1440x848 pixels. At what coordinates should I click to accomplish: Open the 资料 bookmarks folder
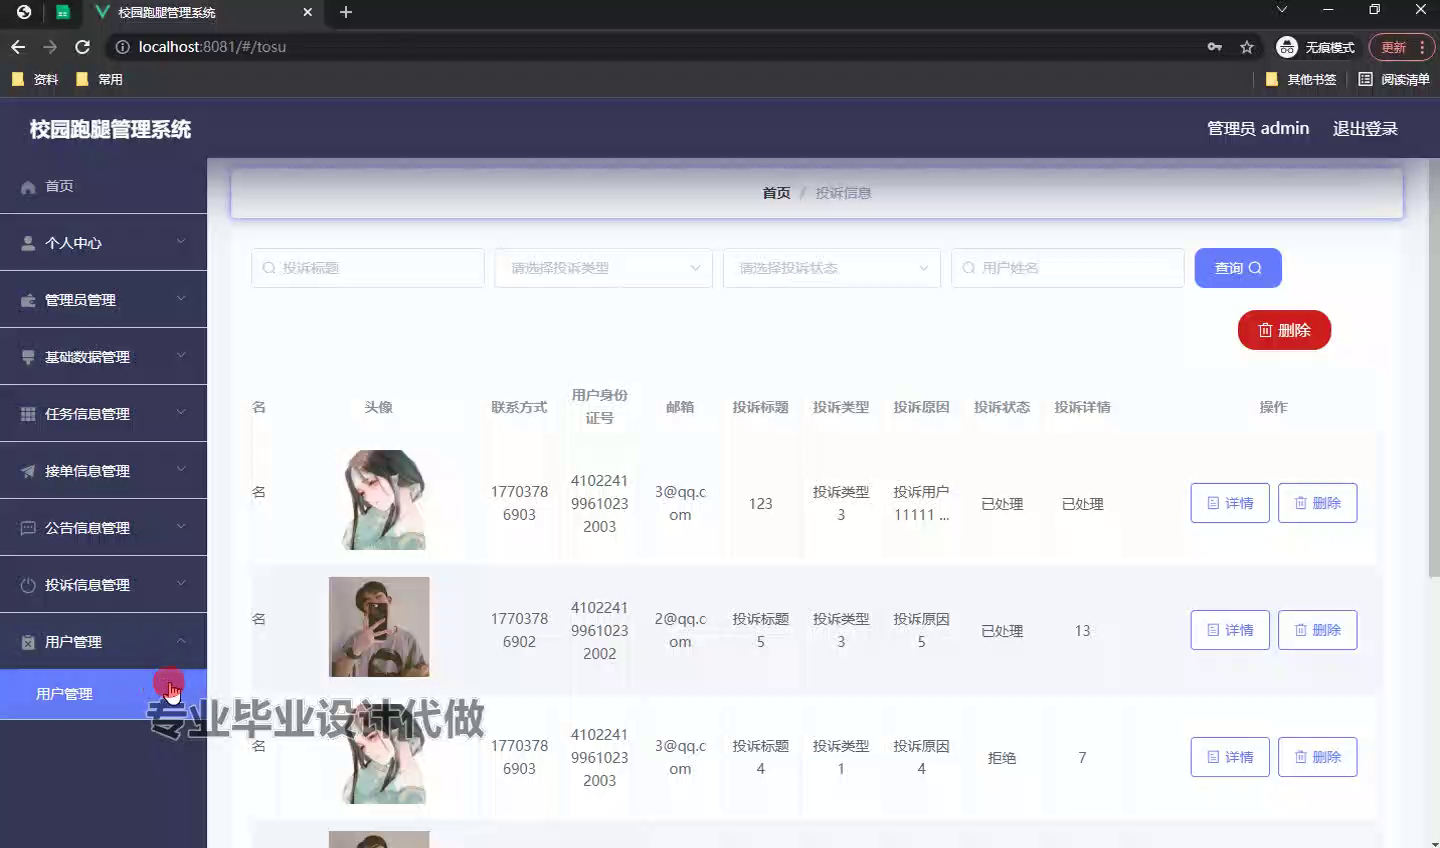point(35,79)
